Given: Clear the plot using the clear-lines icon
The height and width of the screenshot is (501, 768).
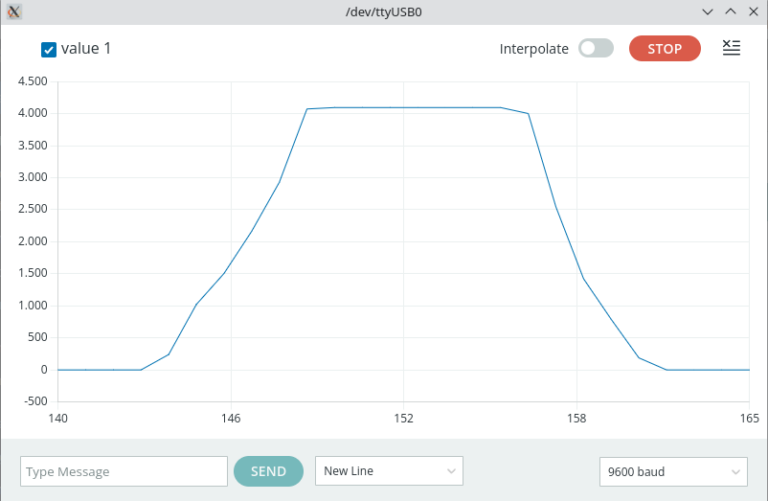Looking at the screenshot, I should pos(732,48).
